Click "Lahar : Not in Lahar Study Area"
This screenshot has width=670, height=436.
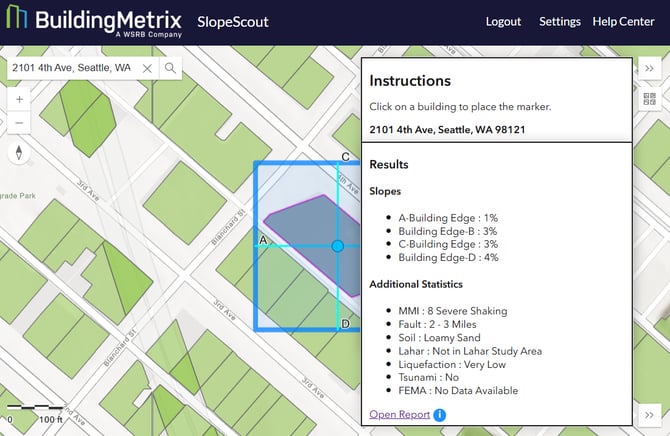[x=470, y=351]
